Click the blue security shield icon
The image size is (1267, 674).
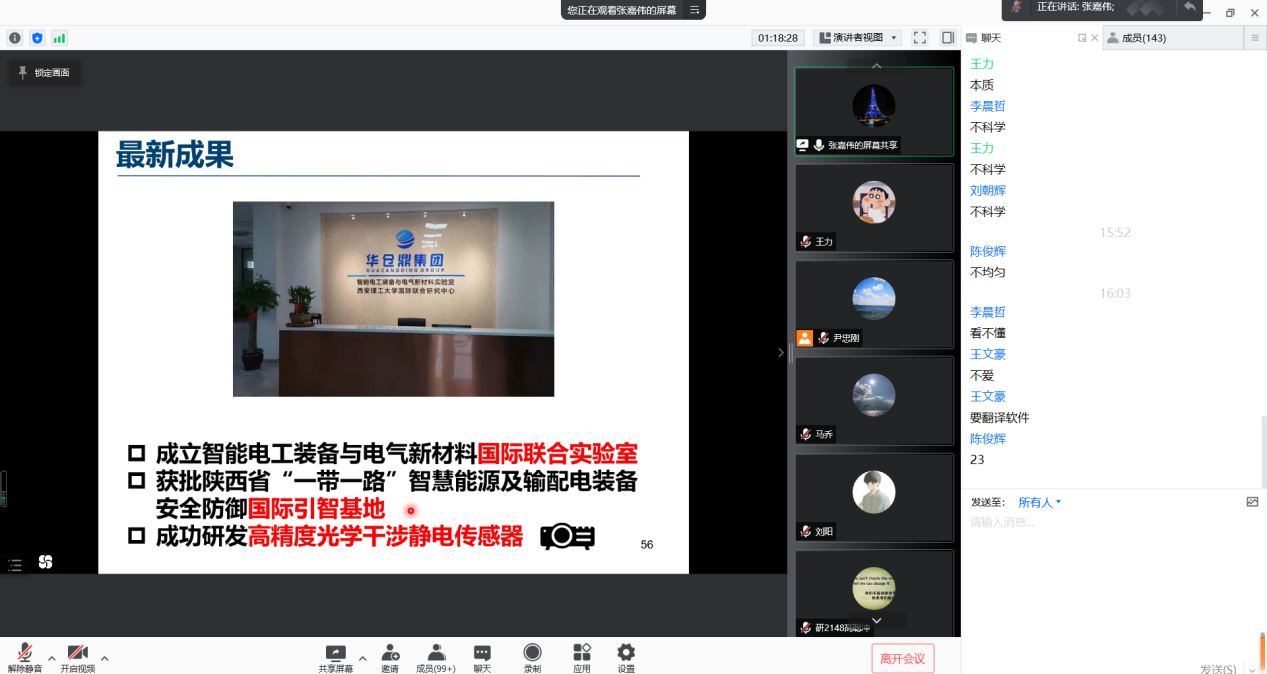[37, 38]
